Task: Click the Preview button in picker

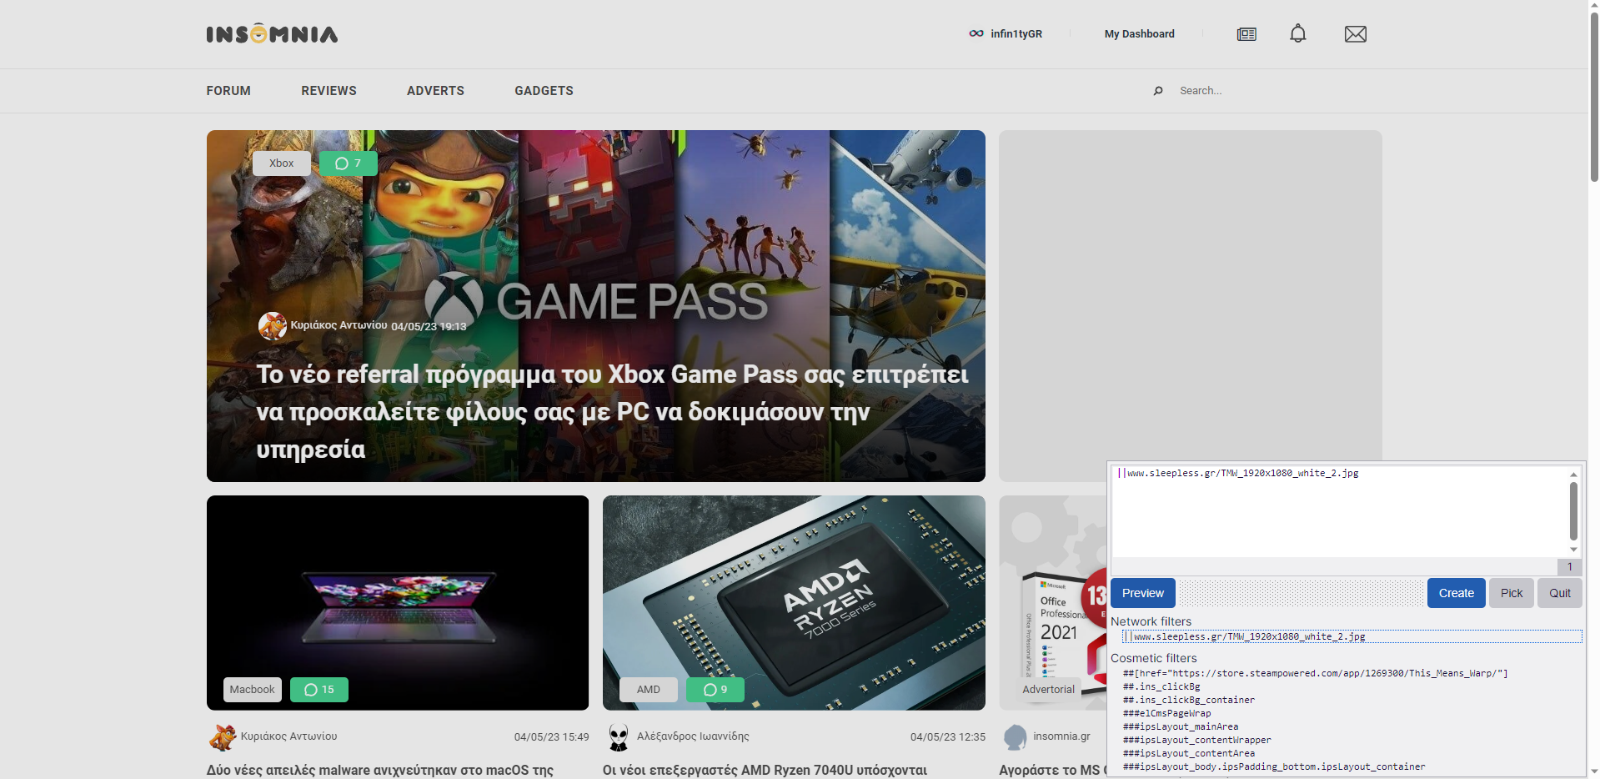Action: 1143,593
